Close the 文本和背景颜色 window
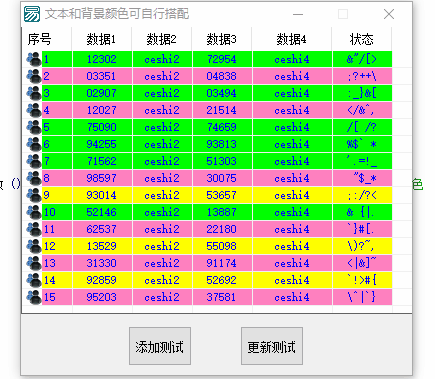Screen dimensions: 435x379 pos(389,14)
